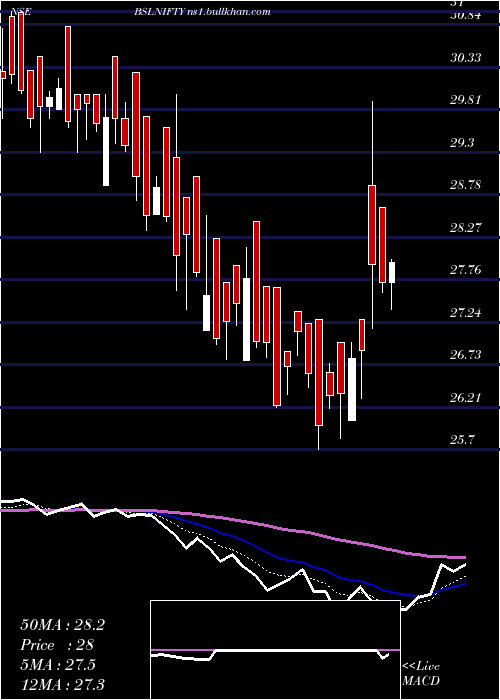Click the 27.76 price axis label
The image size is (500, 700).
coord(466,270)
